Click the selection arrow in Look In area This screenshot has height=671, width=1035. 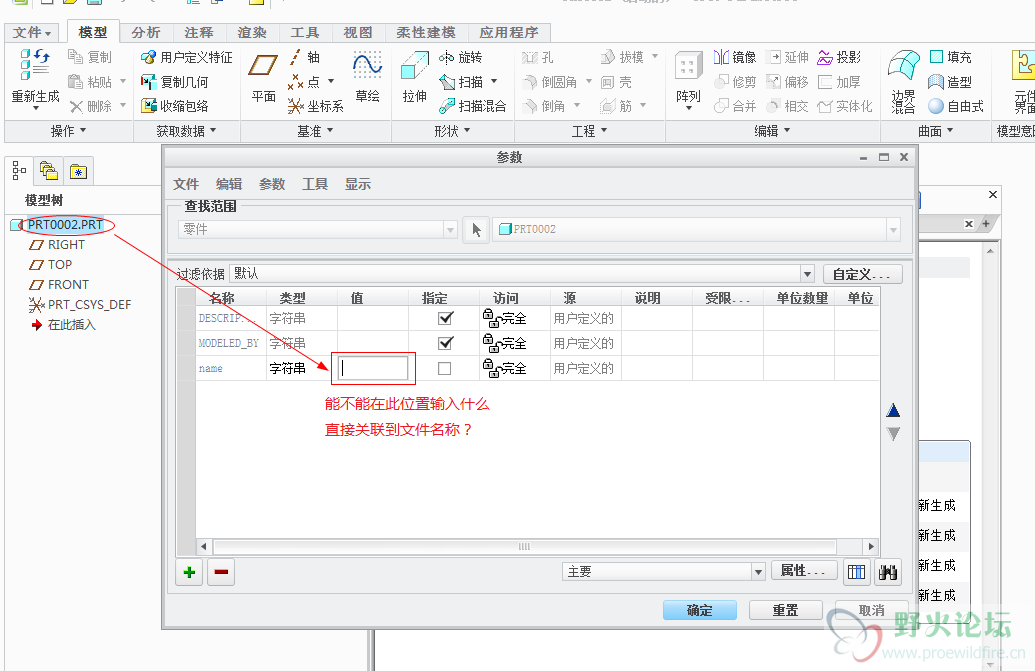point(476,230)
